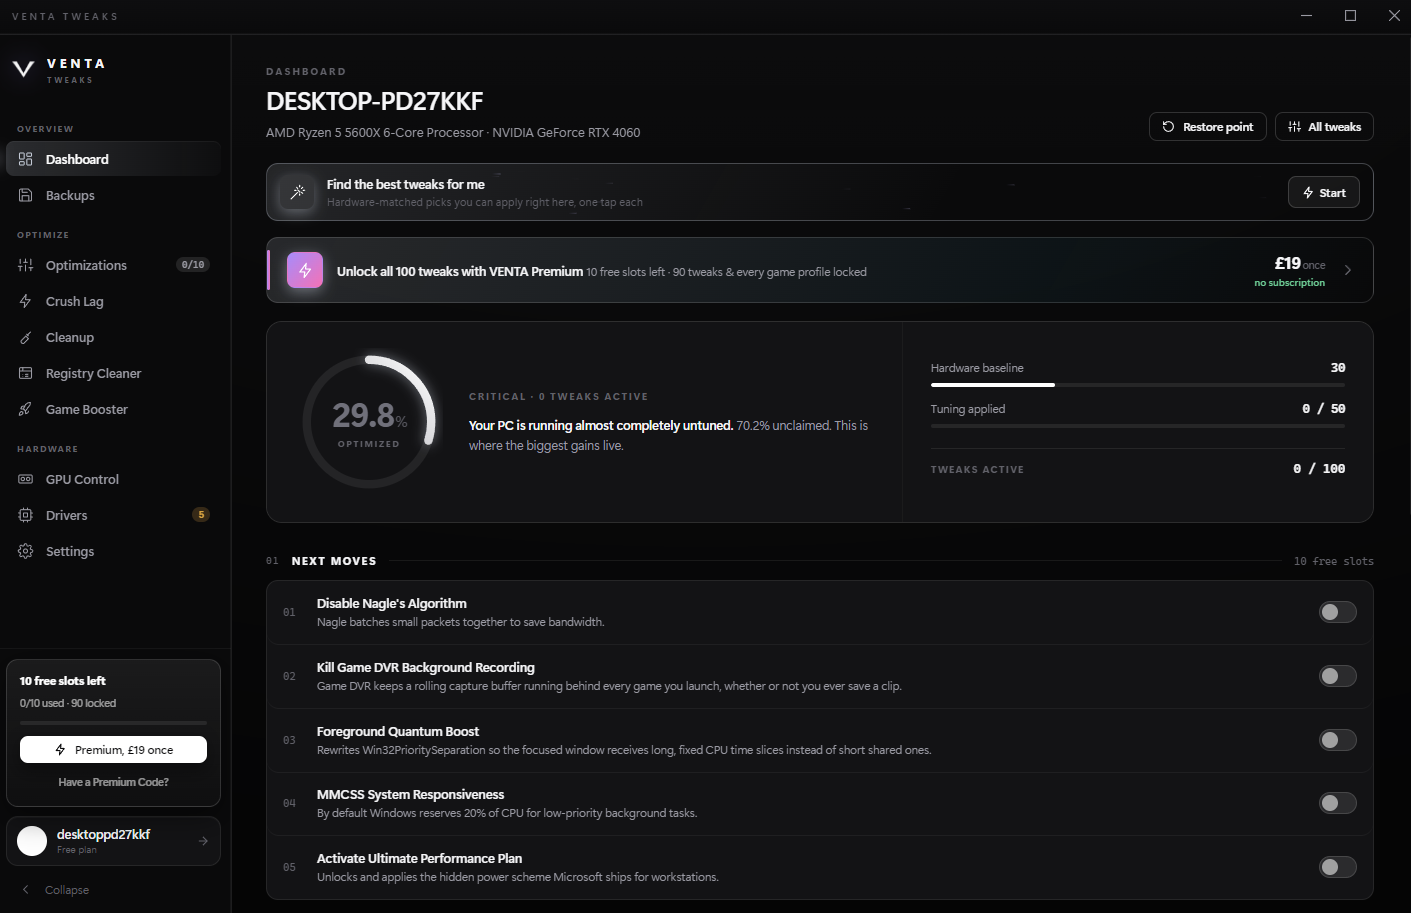Screen dimensions: 1411x913
Task: Click Foreground Quantum Boost title
Action: 398,731
